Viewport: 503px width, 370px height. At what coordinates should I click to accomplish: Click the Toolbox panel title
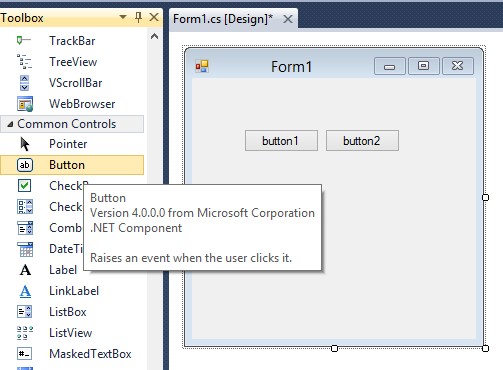click(22, 18)
